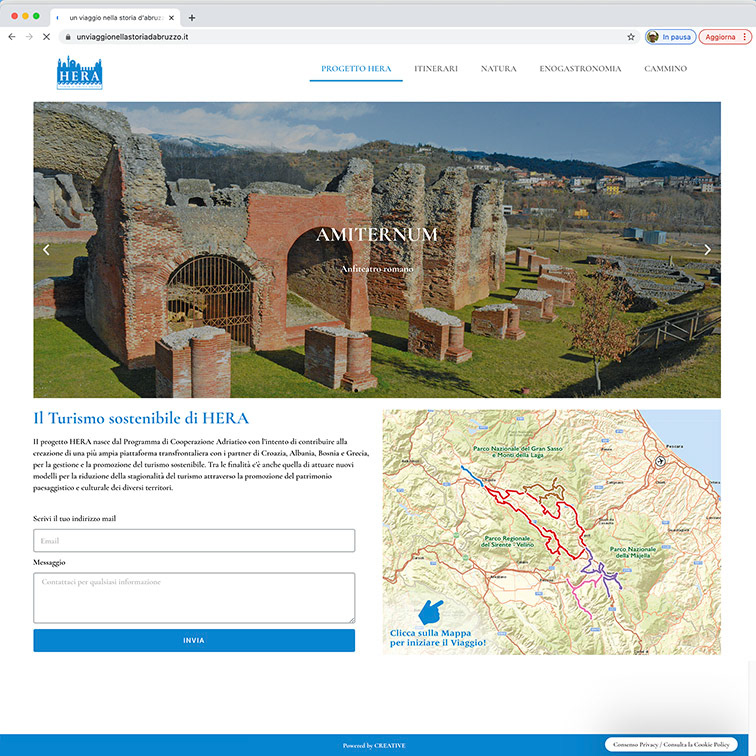Click 'Parco Nazionale della Majella' map label

pyautogui.click(x=633, y=552)
